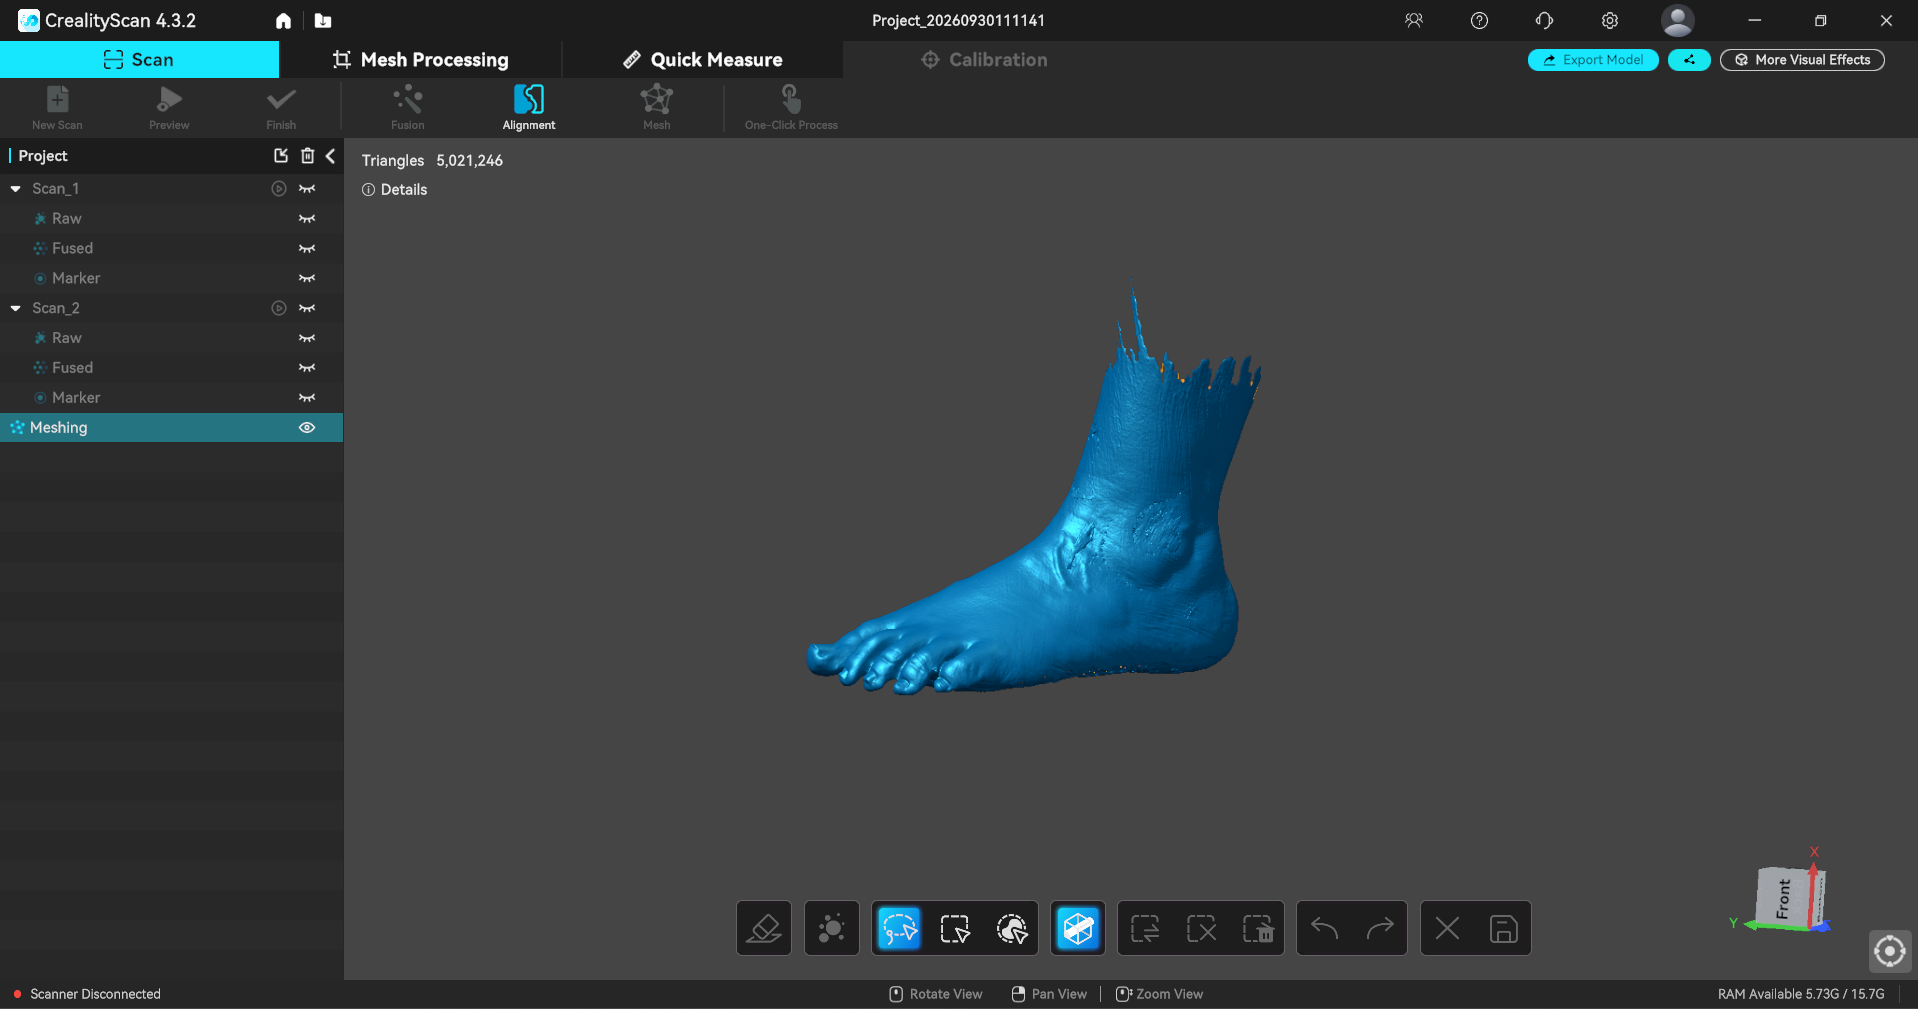The image size is (1918, 1009).
Task: Toggle visibility of Scan_1 Raw
Action: (x=307, y=218)
